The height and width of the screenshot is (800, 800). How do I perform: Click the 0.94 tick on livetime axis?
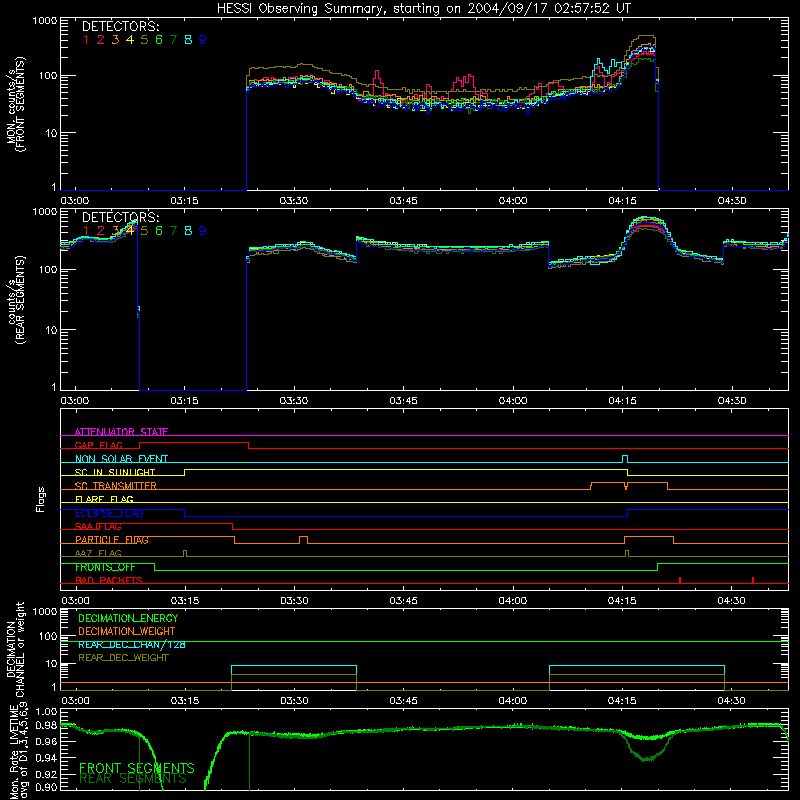click(46, 758)
